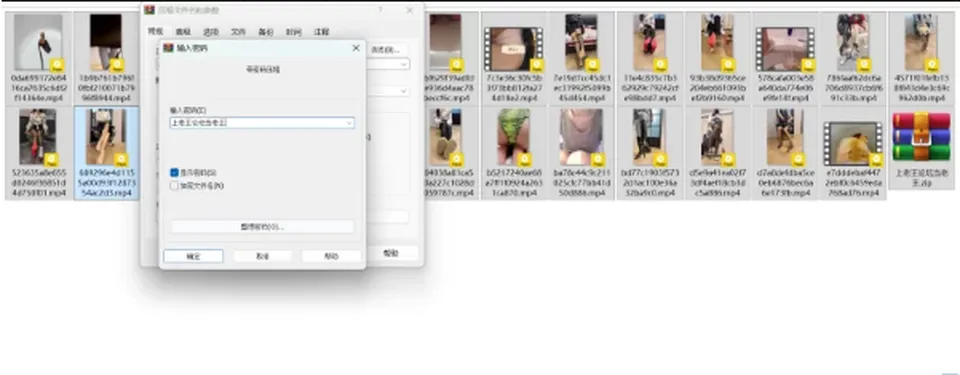Screen dimensions: 960x375
Task: Click file name text d7a0de6dba5ce...mp4
Action: [785, 183]
